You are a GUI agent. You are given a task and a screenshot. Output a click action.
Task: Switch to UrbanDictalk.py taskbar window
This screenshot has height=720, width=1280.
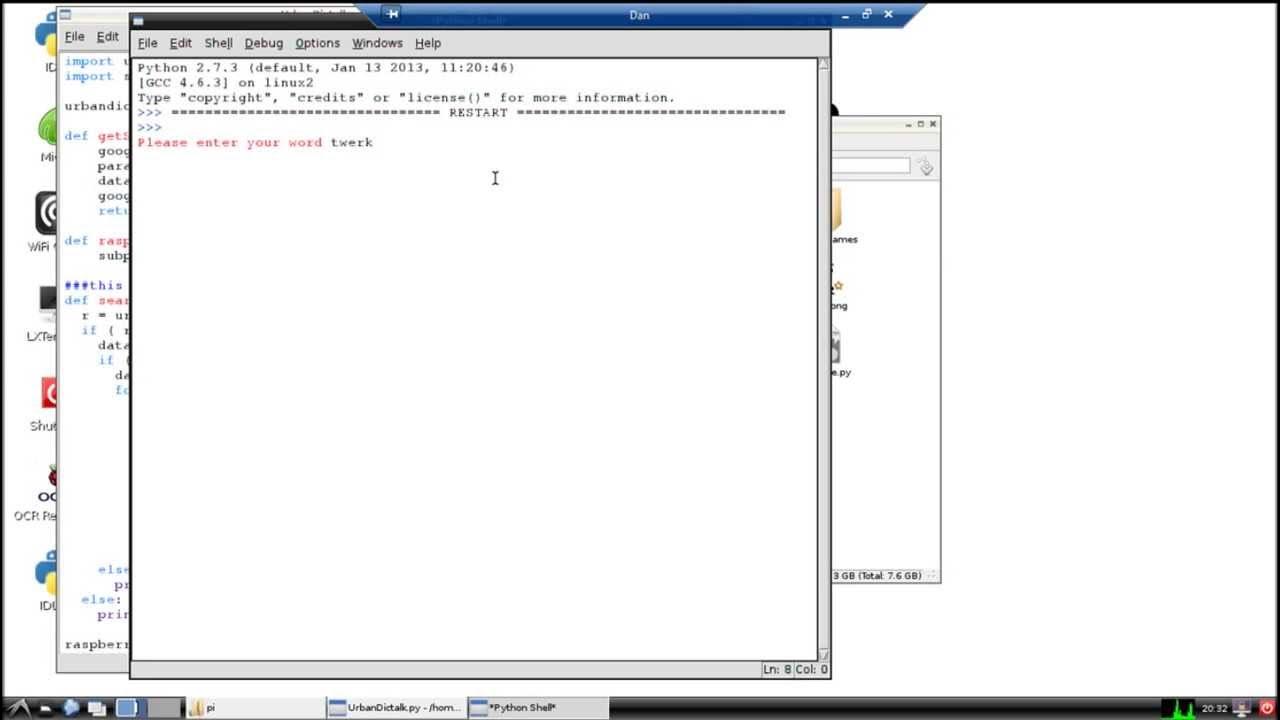click(x=396, y=708)
